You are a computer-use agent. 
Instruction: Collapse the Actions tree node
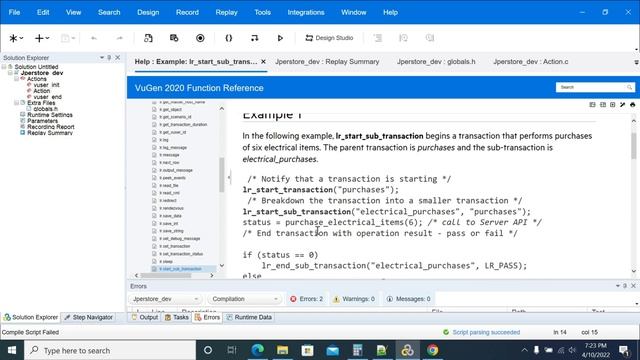tap(16, 79)
